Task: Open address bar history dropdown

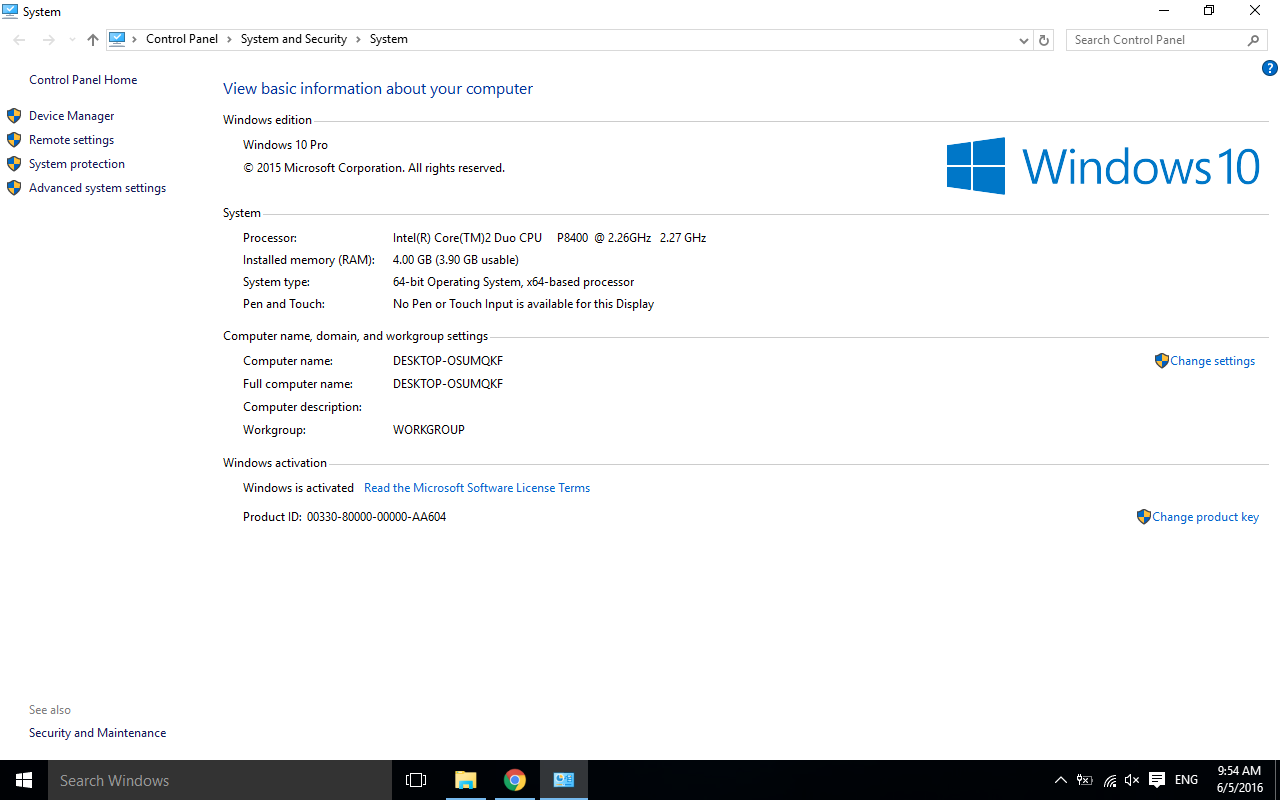Action: click(1024, 40)
